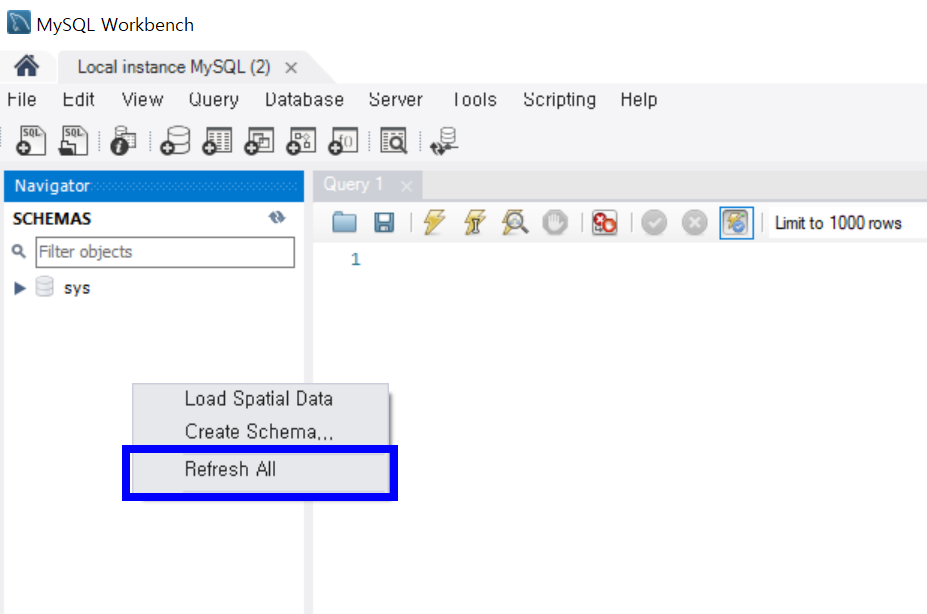
Task: Open a SQL script file
Action: [x=73, y=141]
